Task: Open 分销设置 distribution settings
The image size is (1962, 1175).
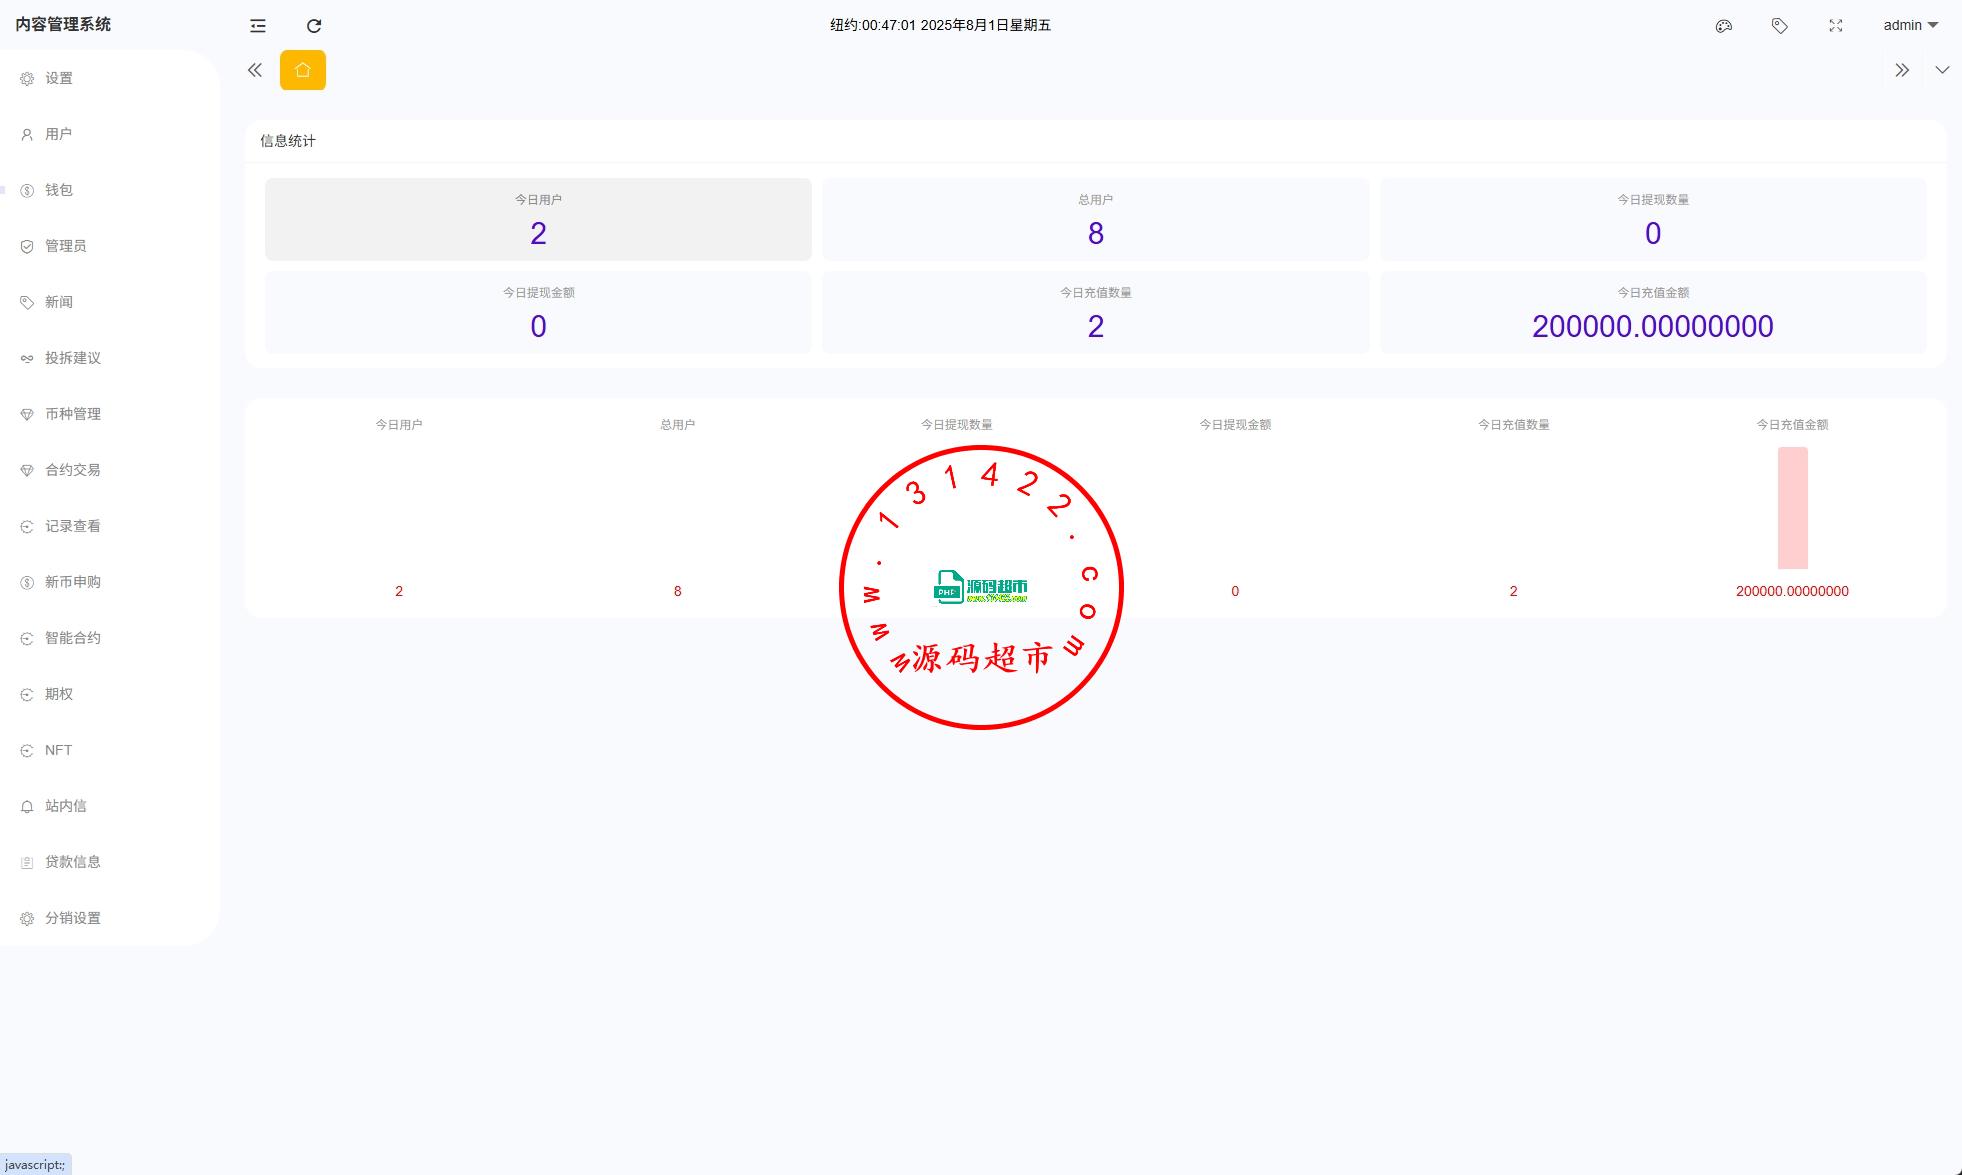Action: pos(72,918)
